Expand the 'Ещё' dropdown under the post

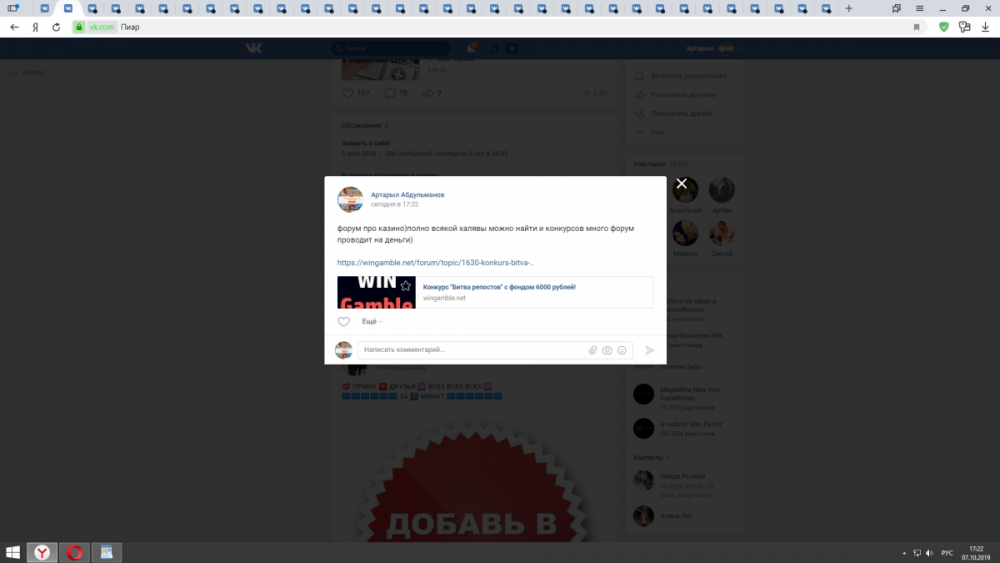[x=372, y=321]
